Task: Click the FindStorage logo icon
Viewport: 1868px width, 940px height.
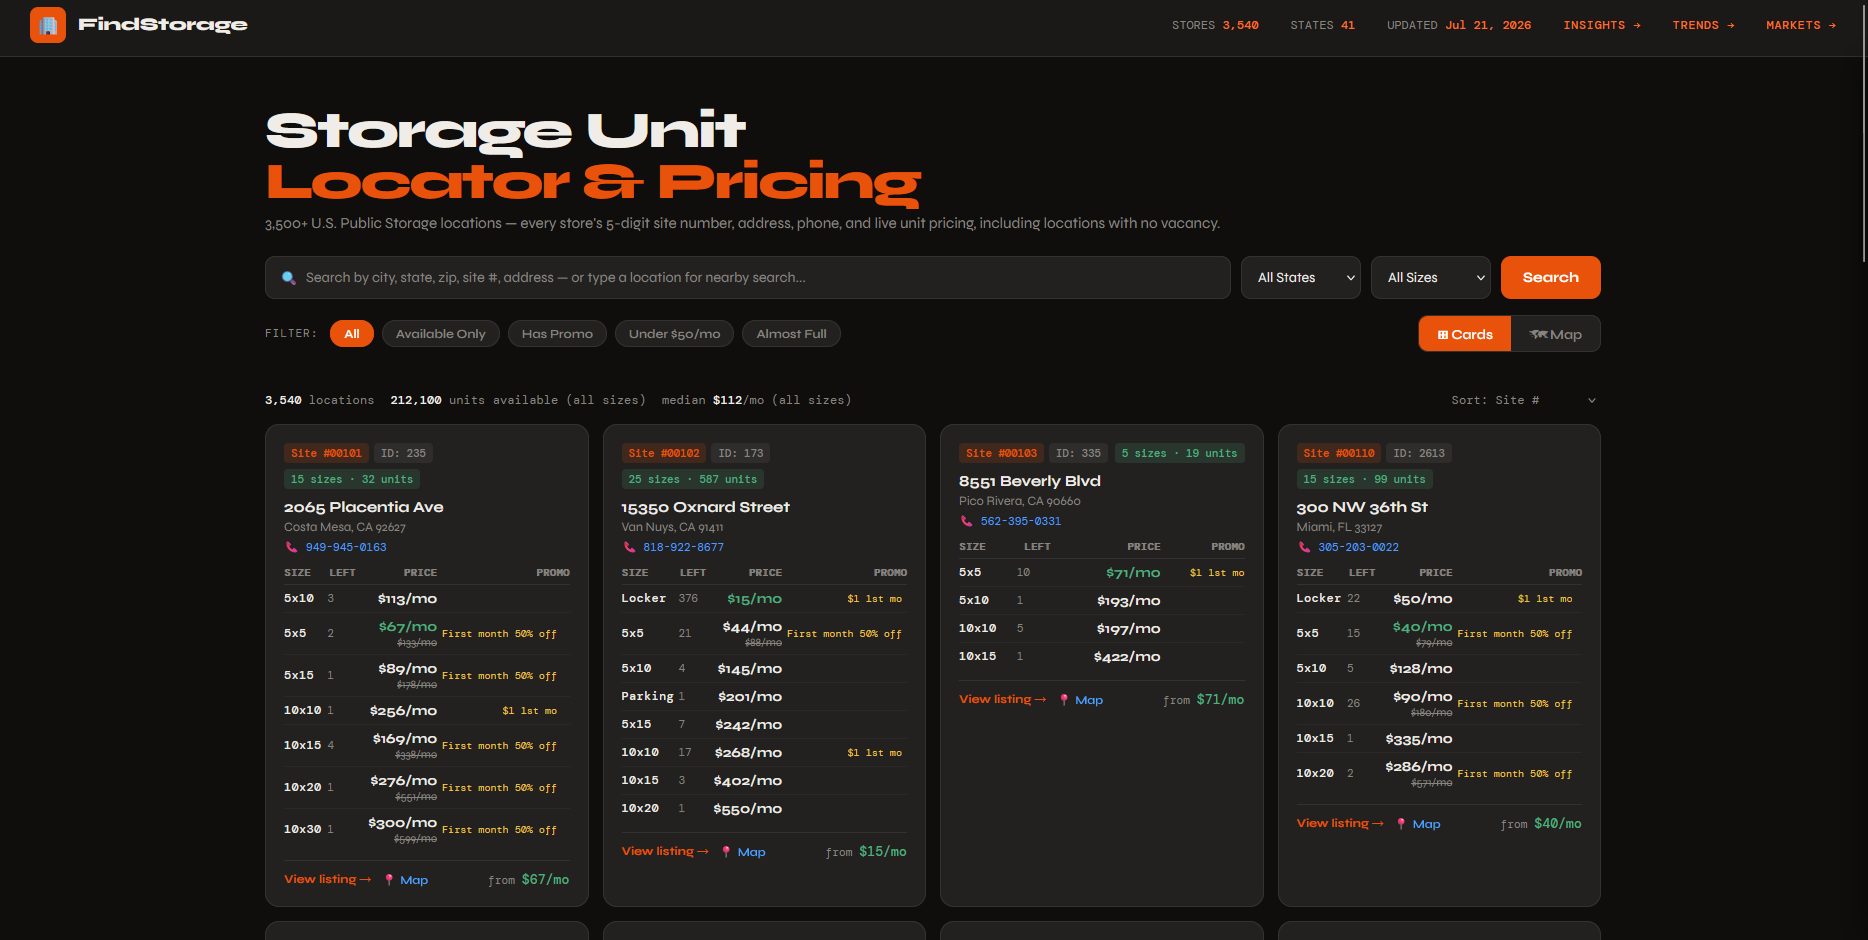Action: [48, 25]
